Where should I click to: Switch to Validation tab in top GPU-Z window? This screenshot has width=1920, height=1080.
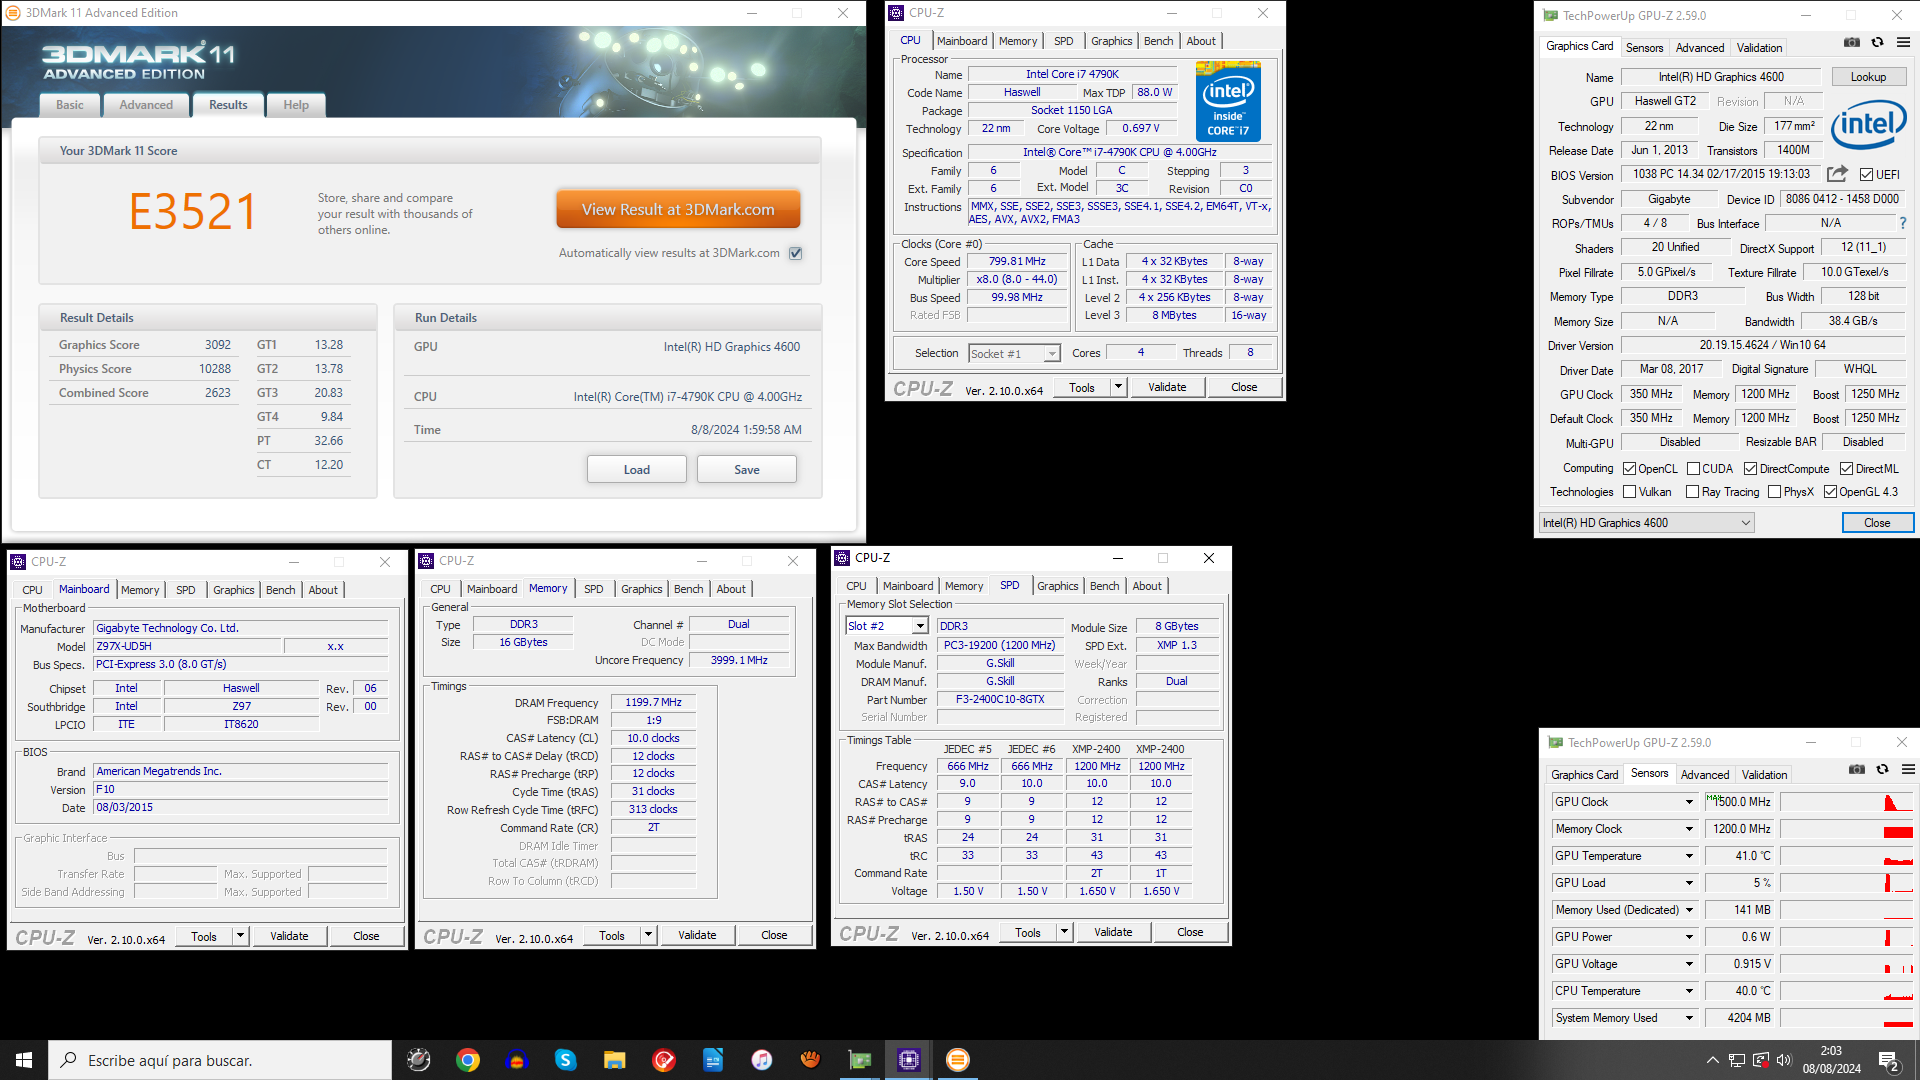pyautogui.click(x=1759, y=48)
